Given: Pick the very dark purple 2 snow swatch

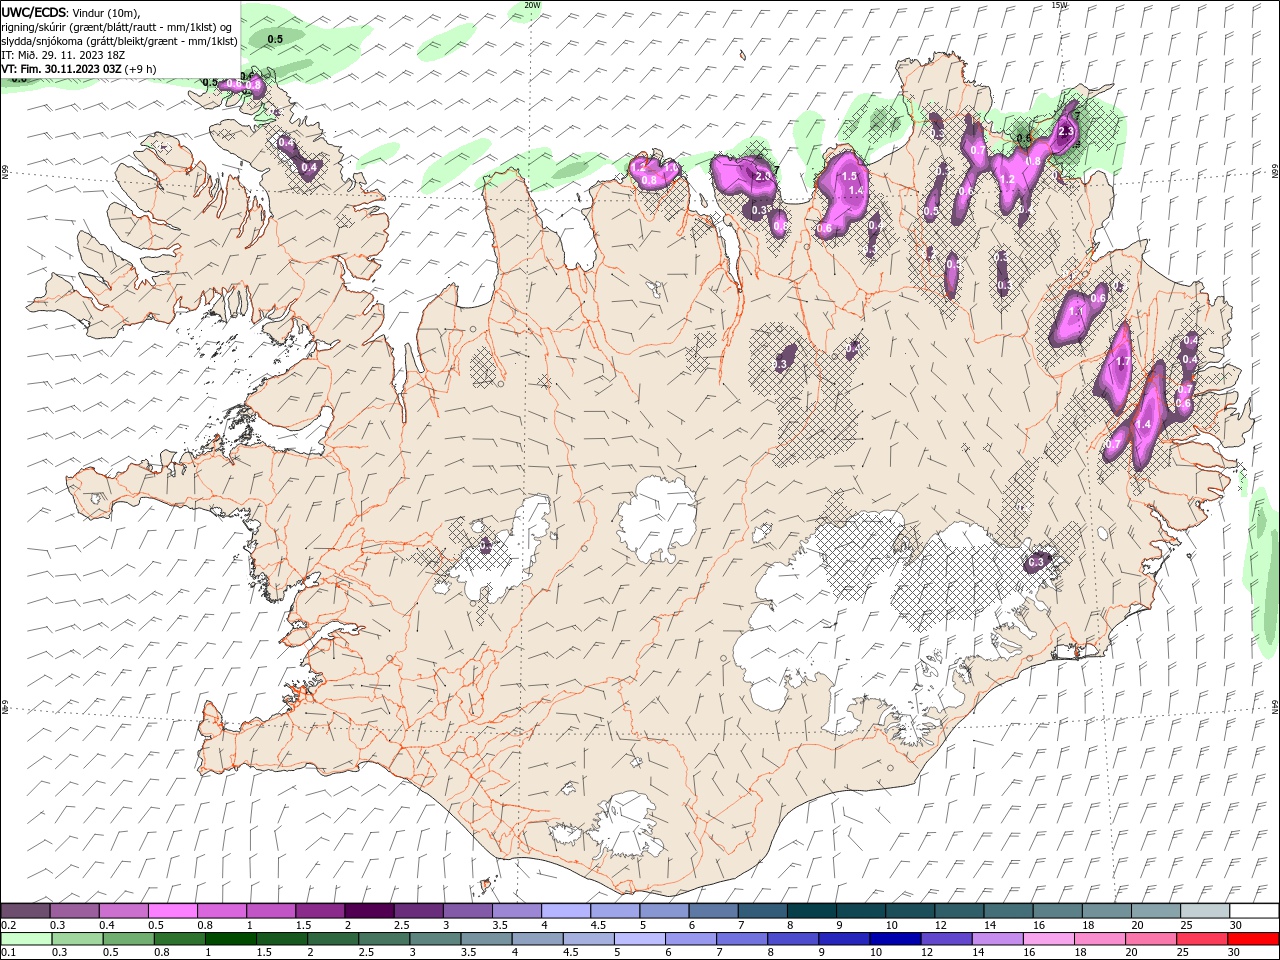Looking at the screenshot, I should pyautogui.click(x=369, y=911).
